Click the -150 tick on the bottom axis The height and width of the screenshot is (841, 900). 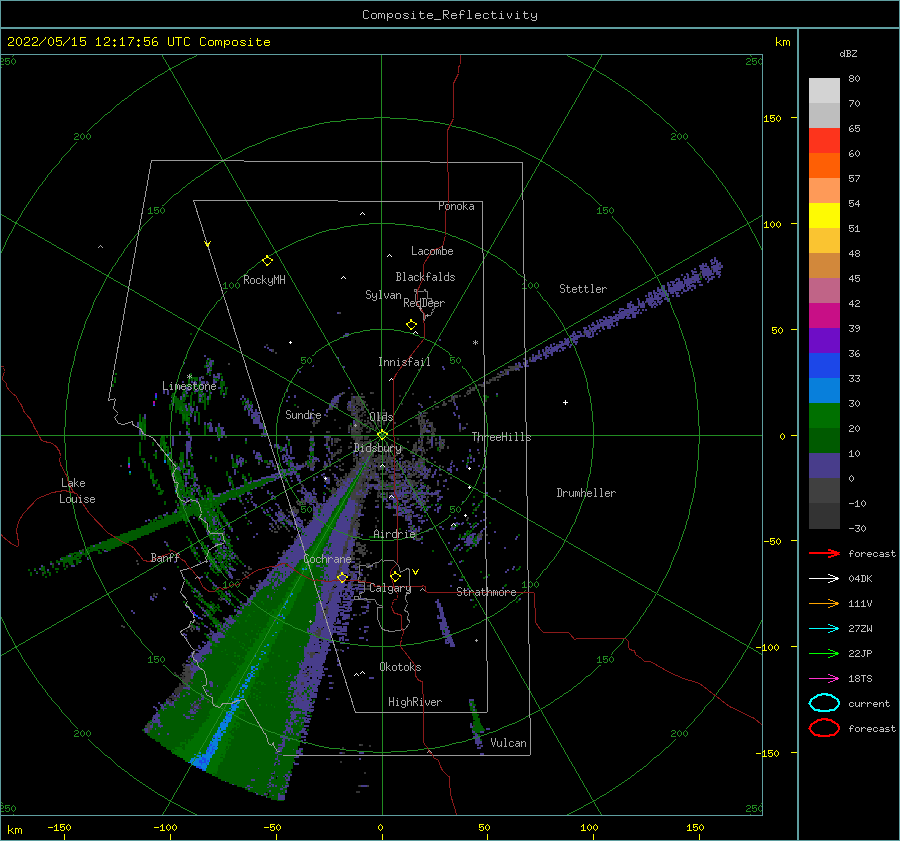59,827
